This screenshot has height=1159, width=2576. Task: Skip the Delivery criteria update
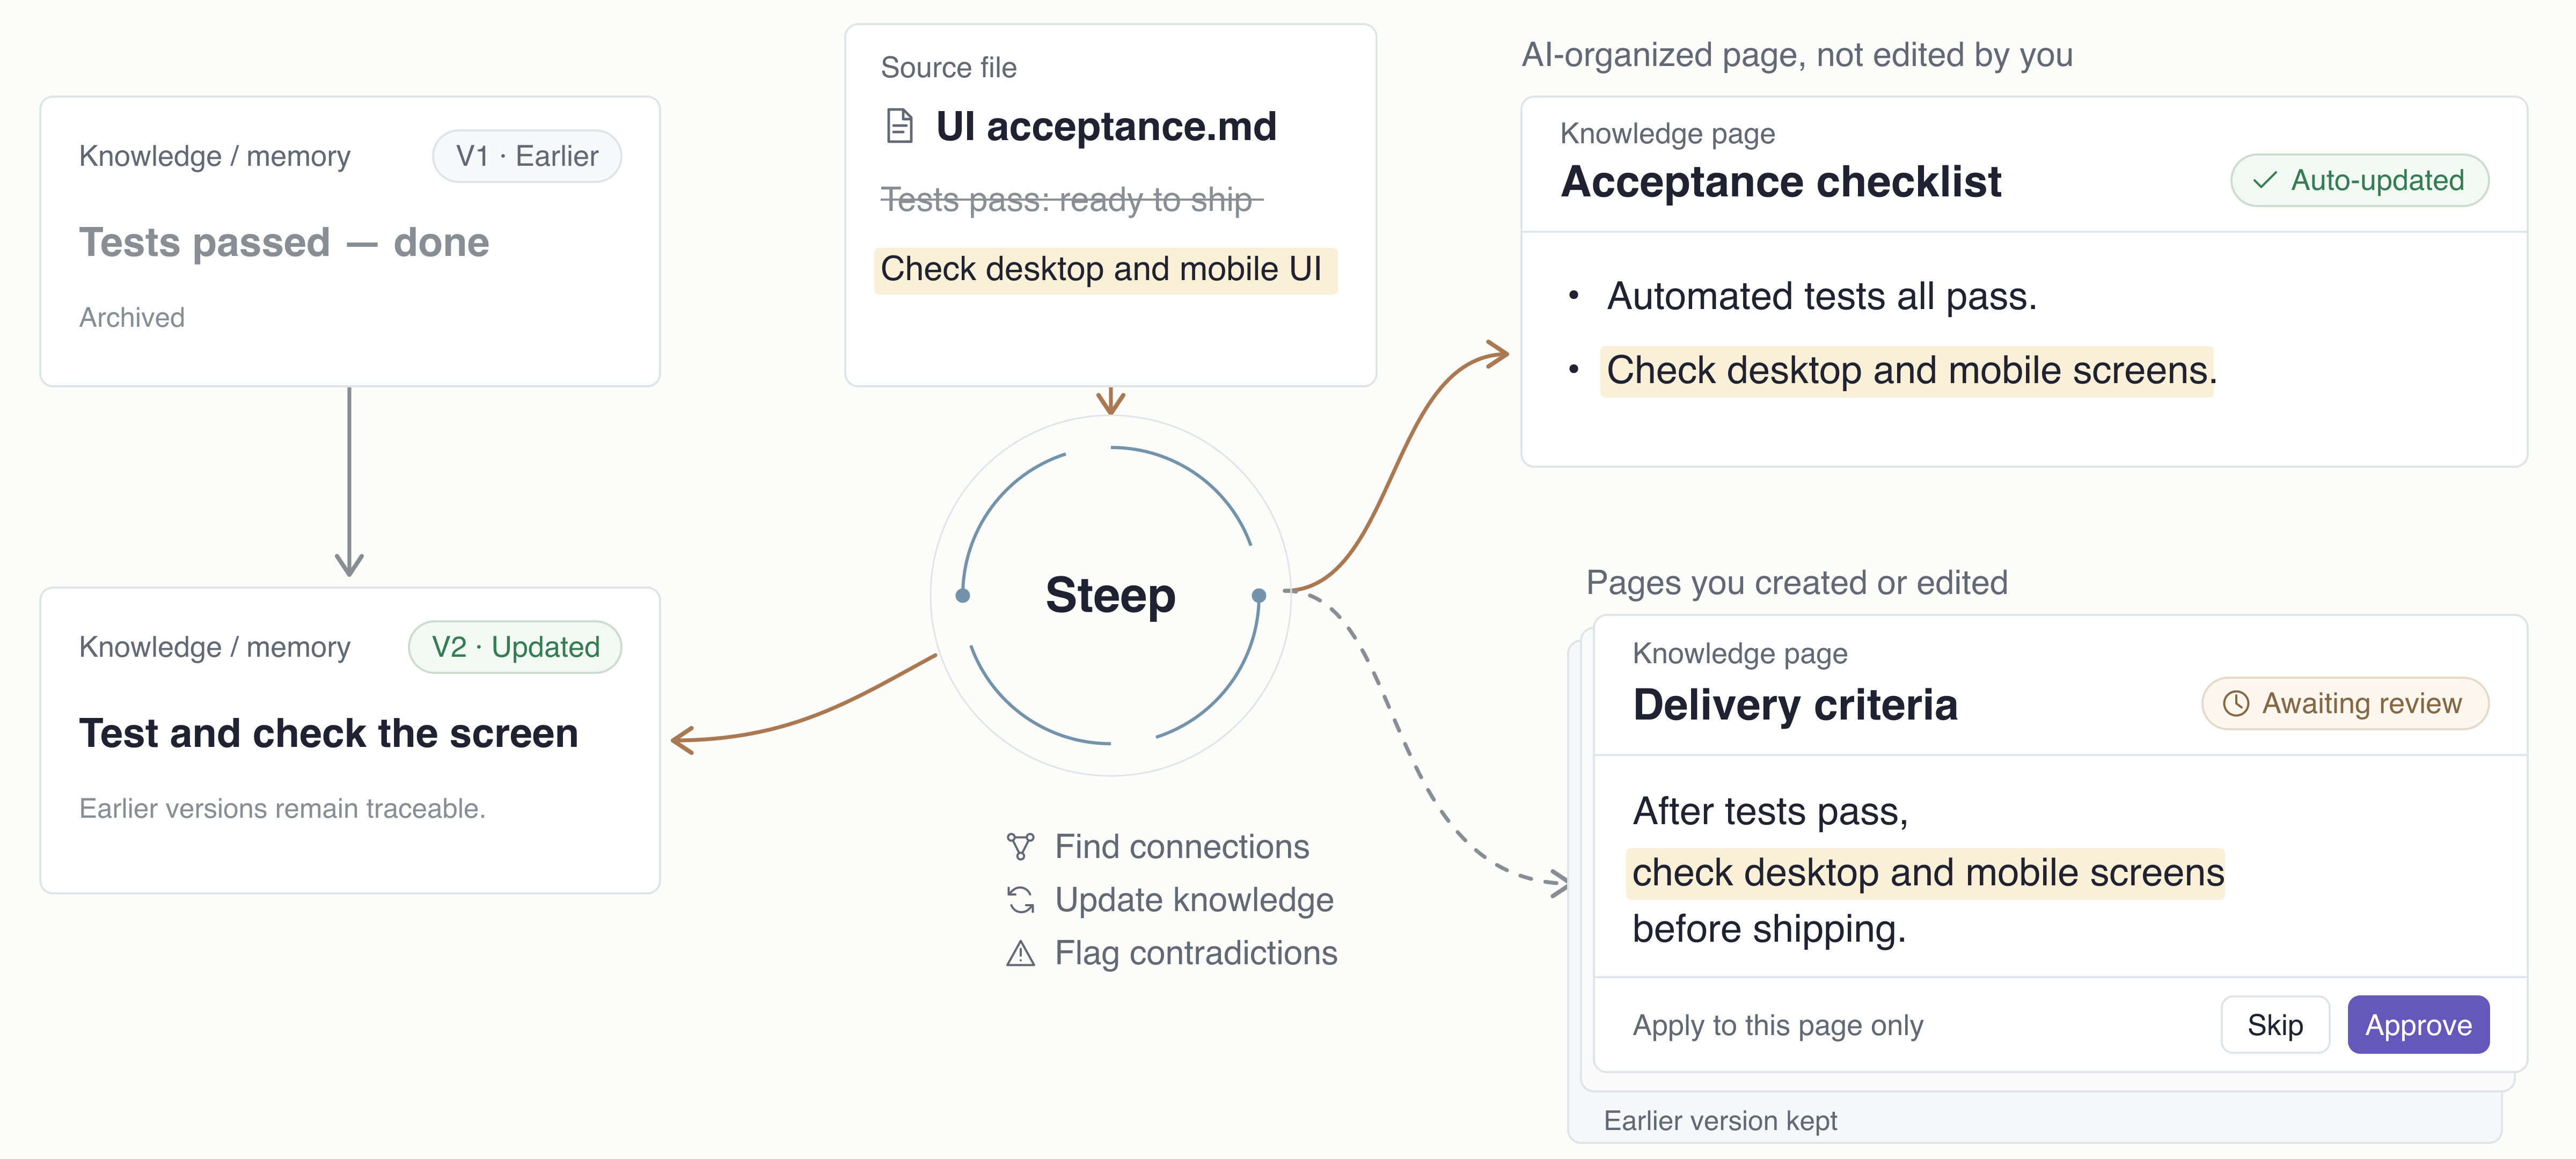2275,1025
